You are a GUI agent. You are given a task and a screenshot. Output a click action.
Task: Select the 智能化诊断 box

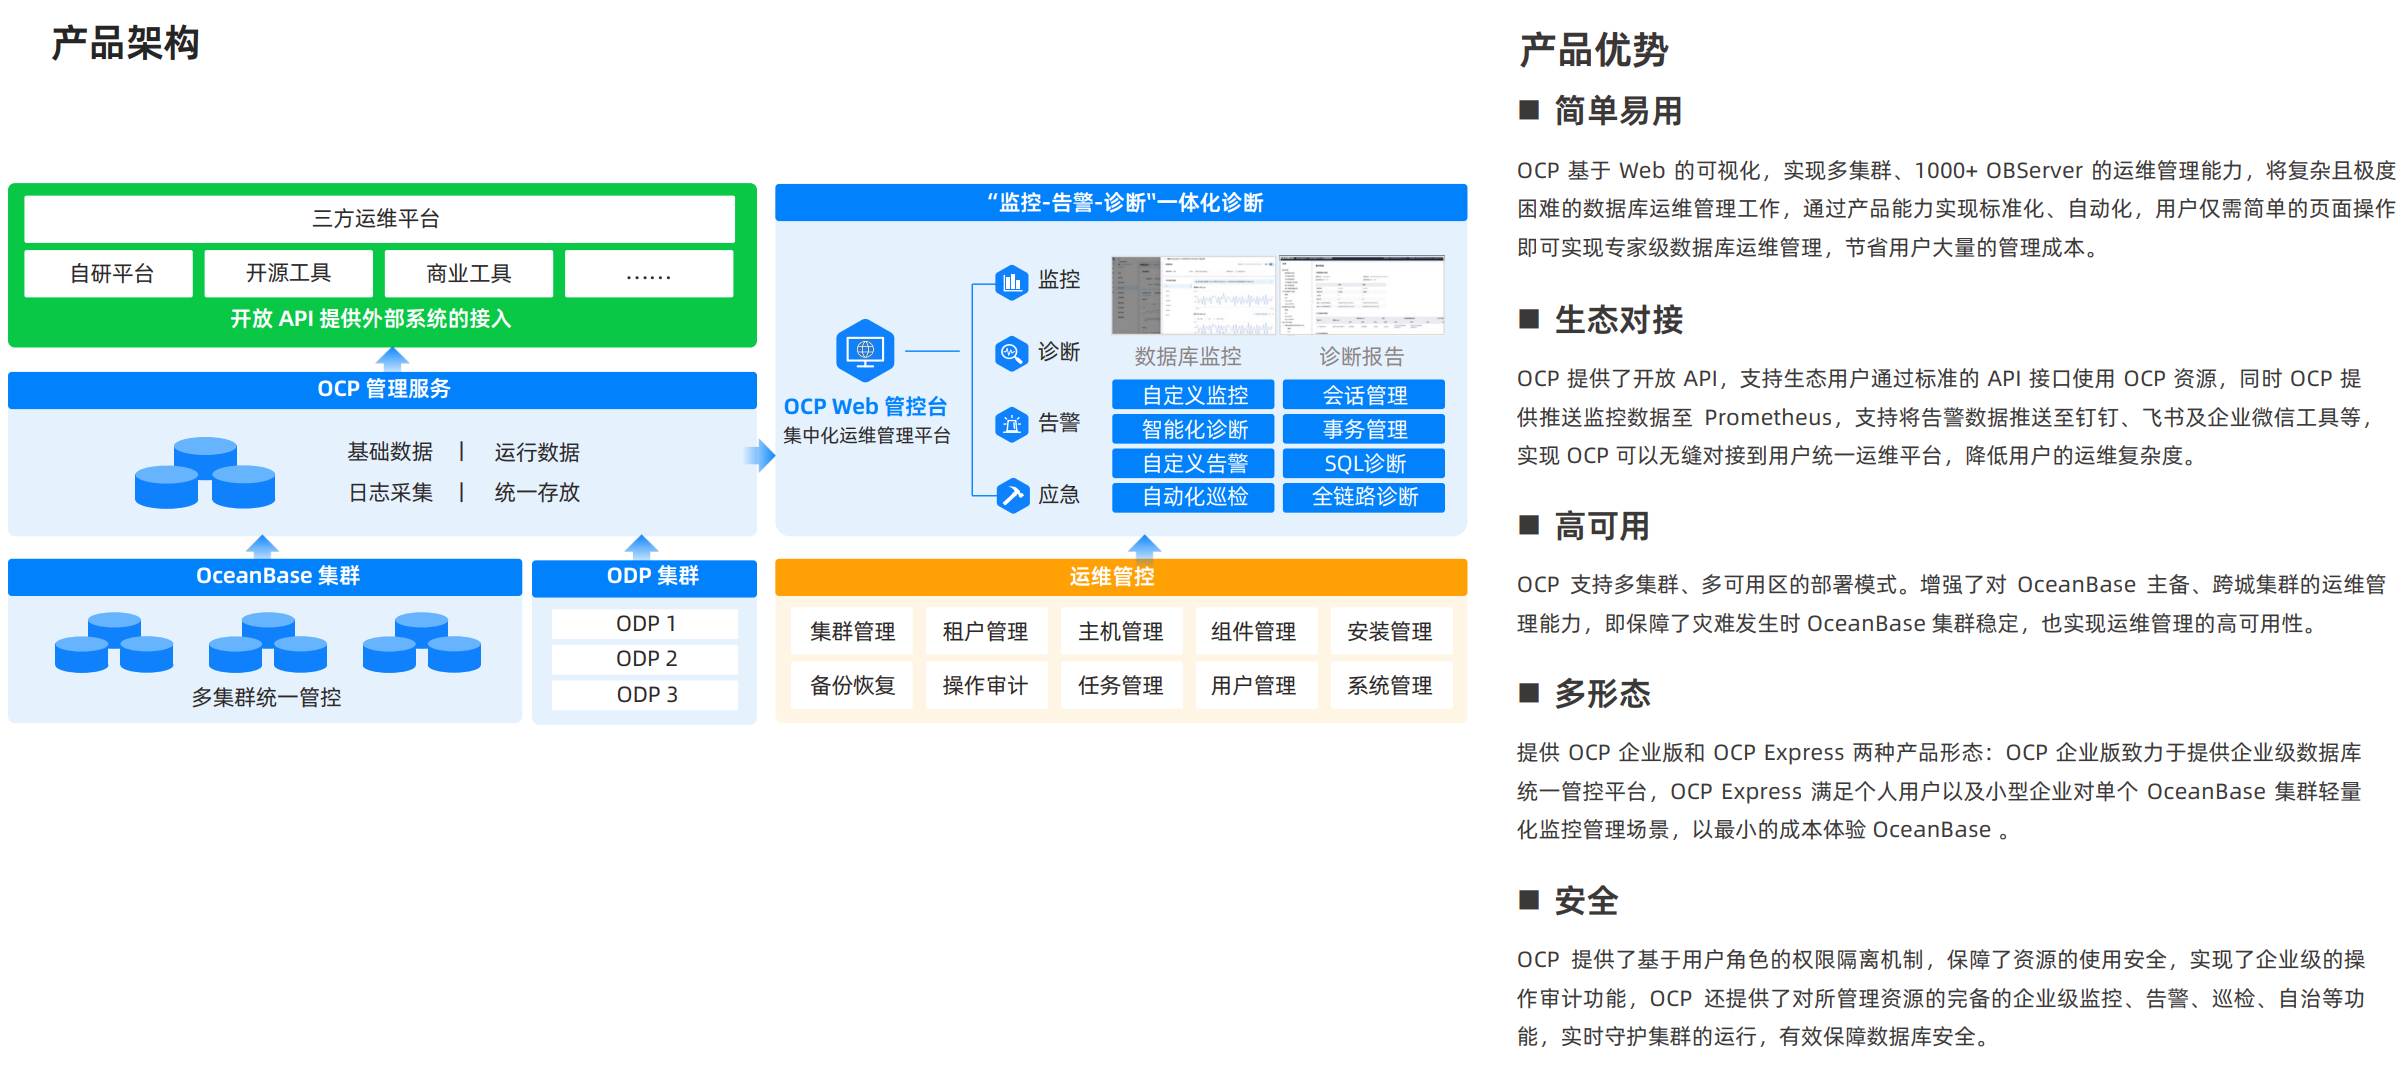click(x=1193, y=429)
